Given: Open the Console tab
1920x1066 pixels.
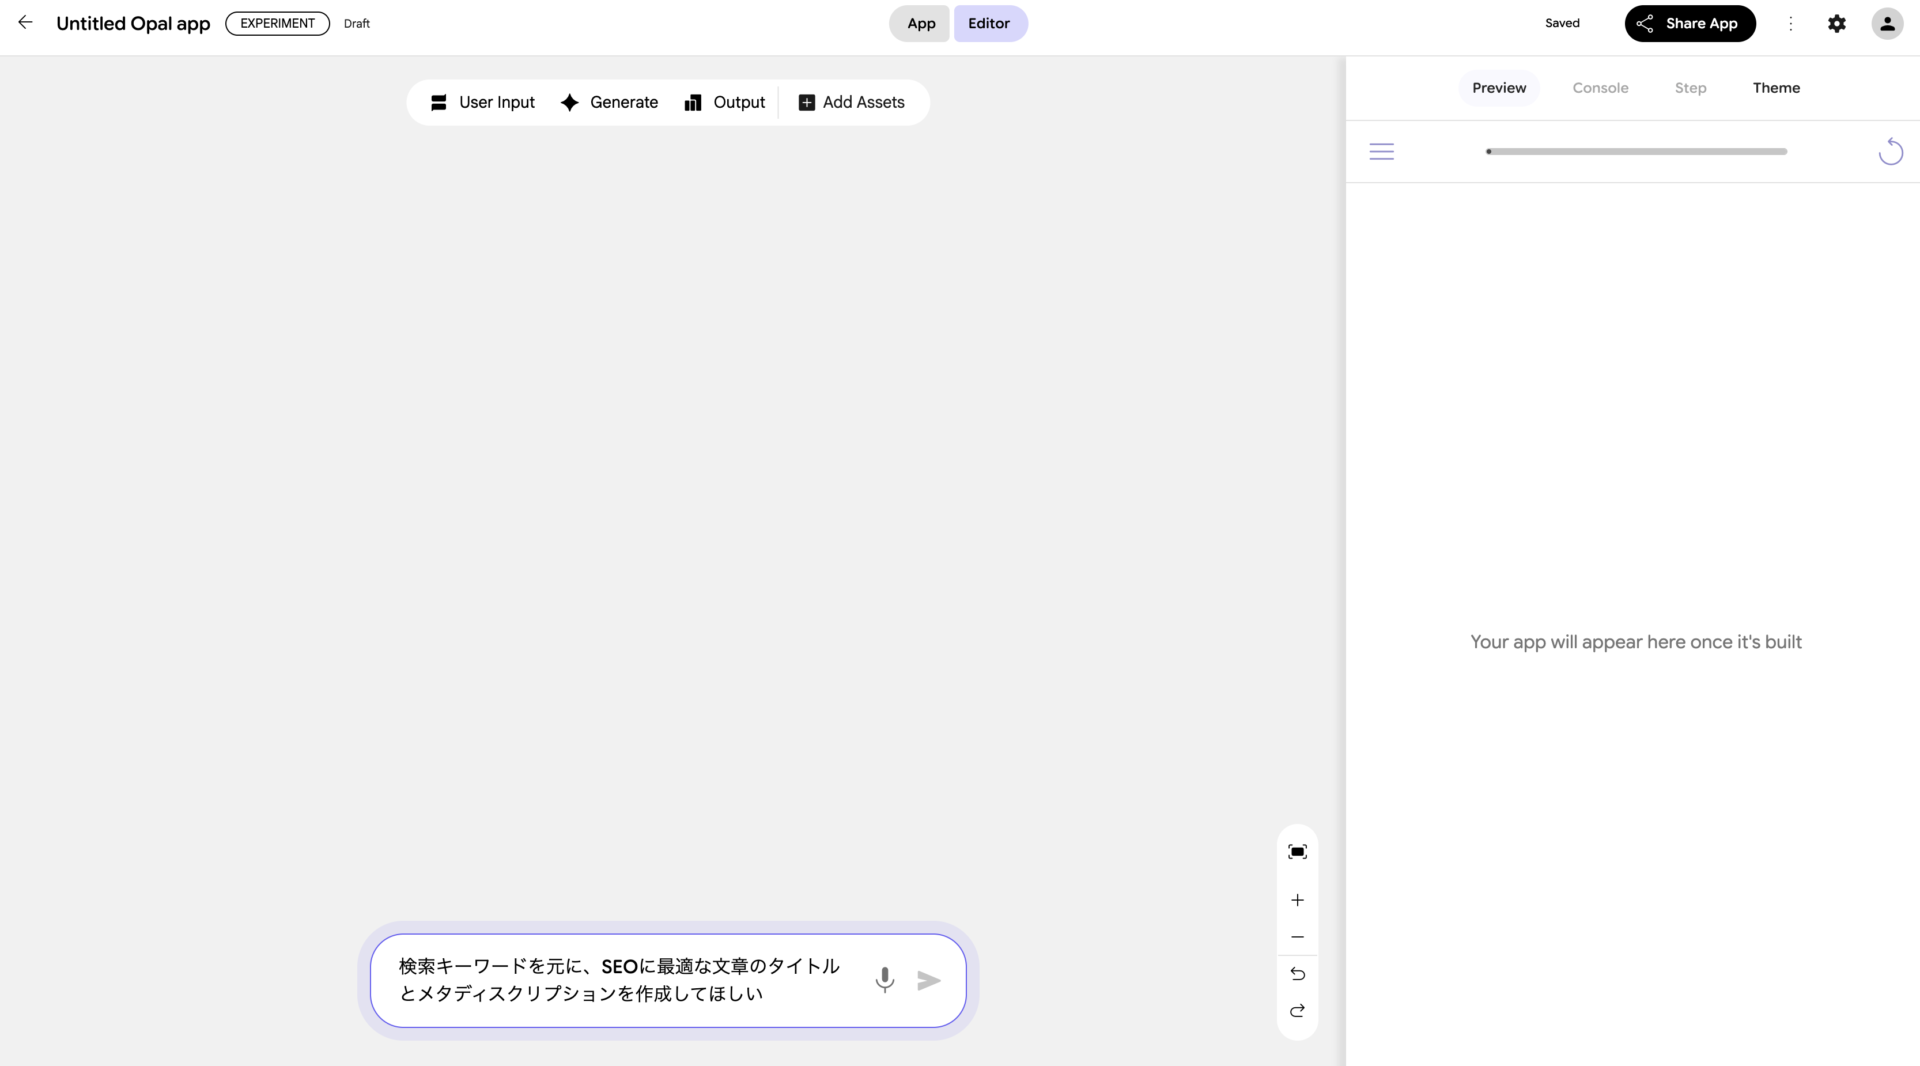Looking at the screenshot, I should coord(1600,88).
